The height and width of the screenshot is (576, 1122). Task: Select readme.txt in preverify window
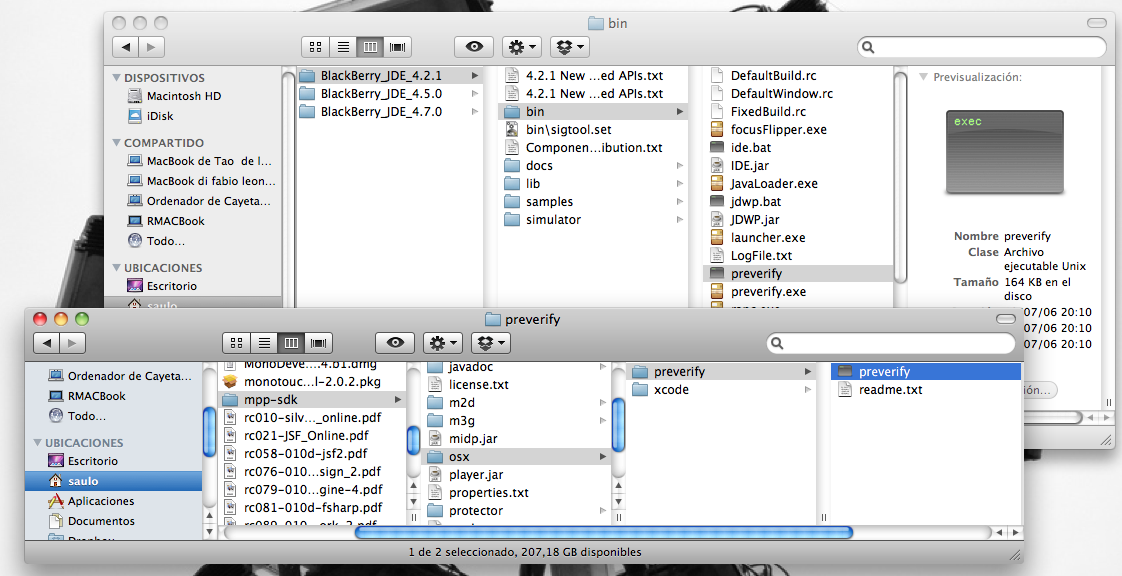point(927,390)
